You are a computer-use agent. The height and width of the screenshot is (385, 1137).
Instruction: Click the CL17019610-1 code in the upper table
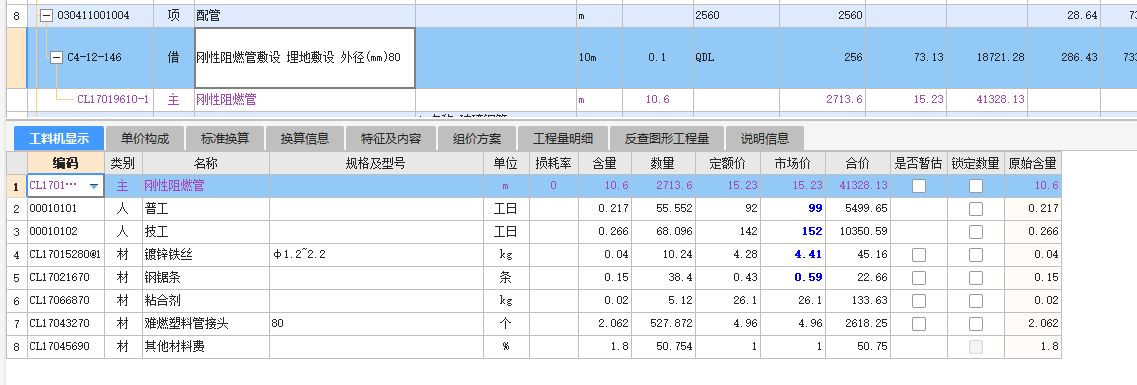113,99
